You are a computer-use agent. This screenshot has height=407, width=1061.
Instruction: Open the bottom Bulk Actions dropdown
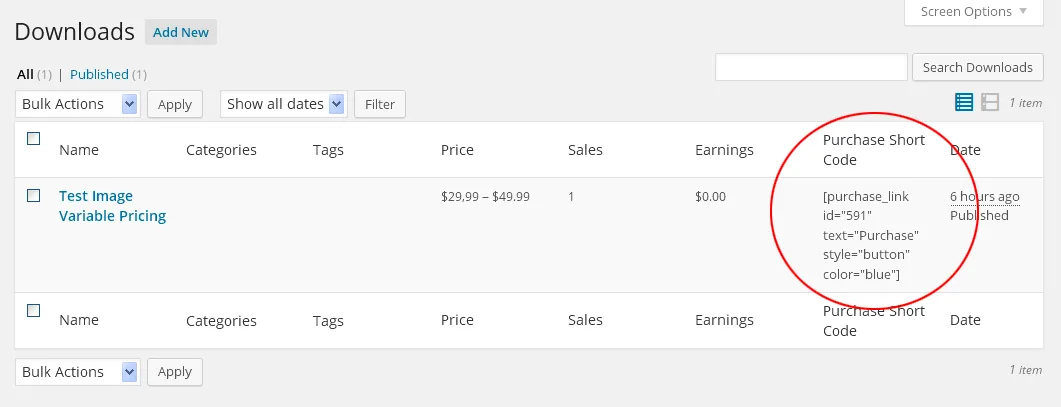(x=78, y=372)
